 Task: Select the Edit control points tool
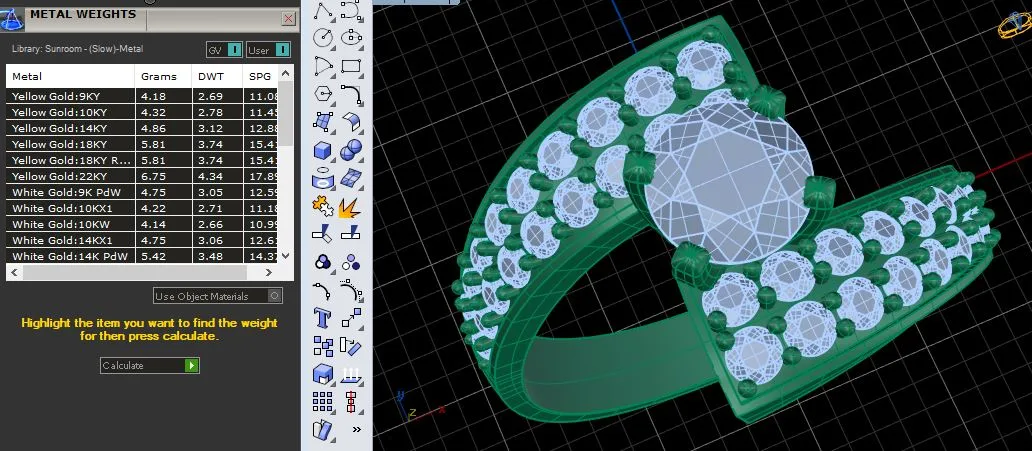click(323, 290)
